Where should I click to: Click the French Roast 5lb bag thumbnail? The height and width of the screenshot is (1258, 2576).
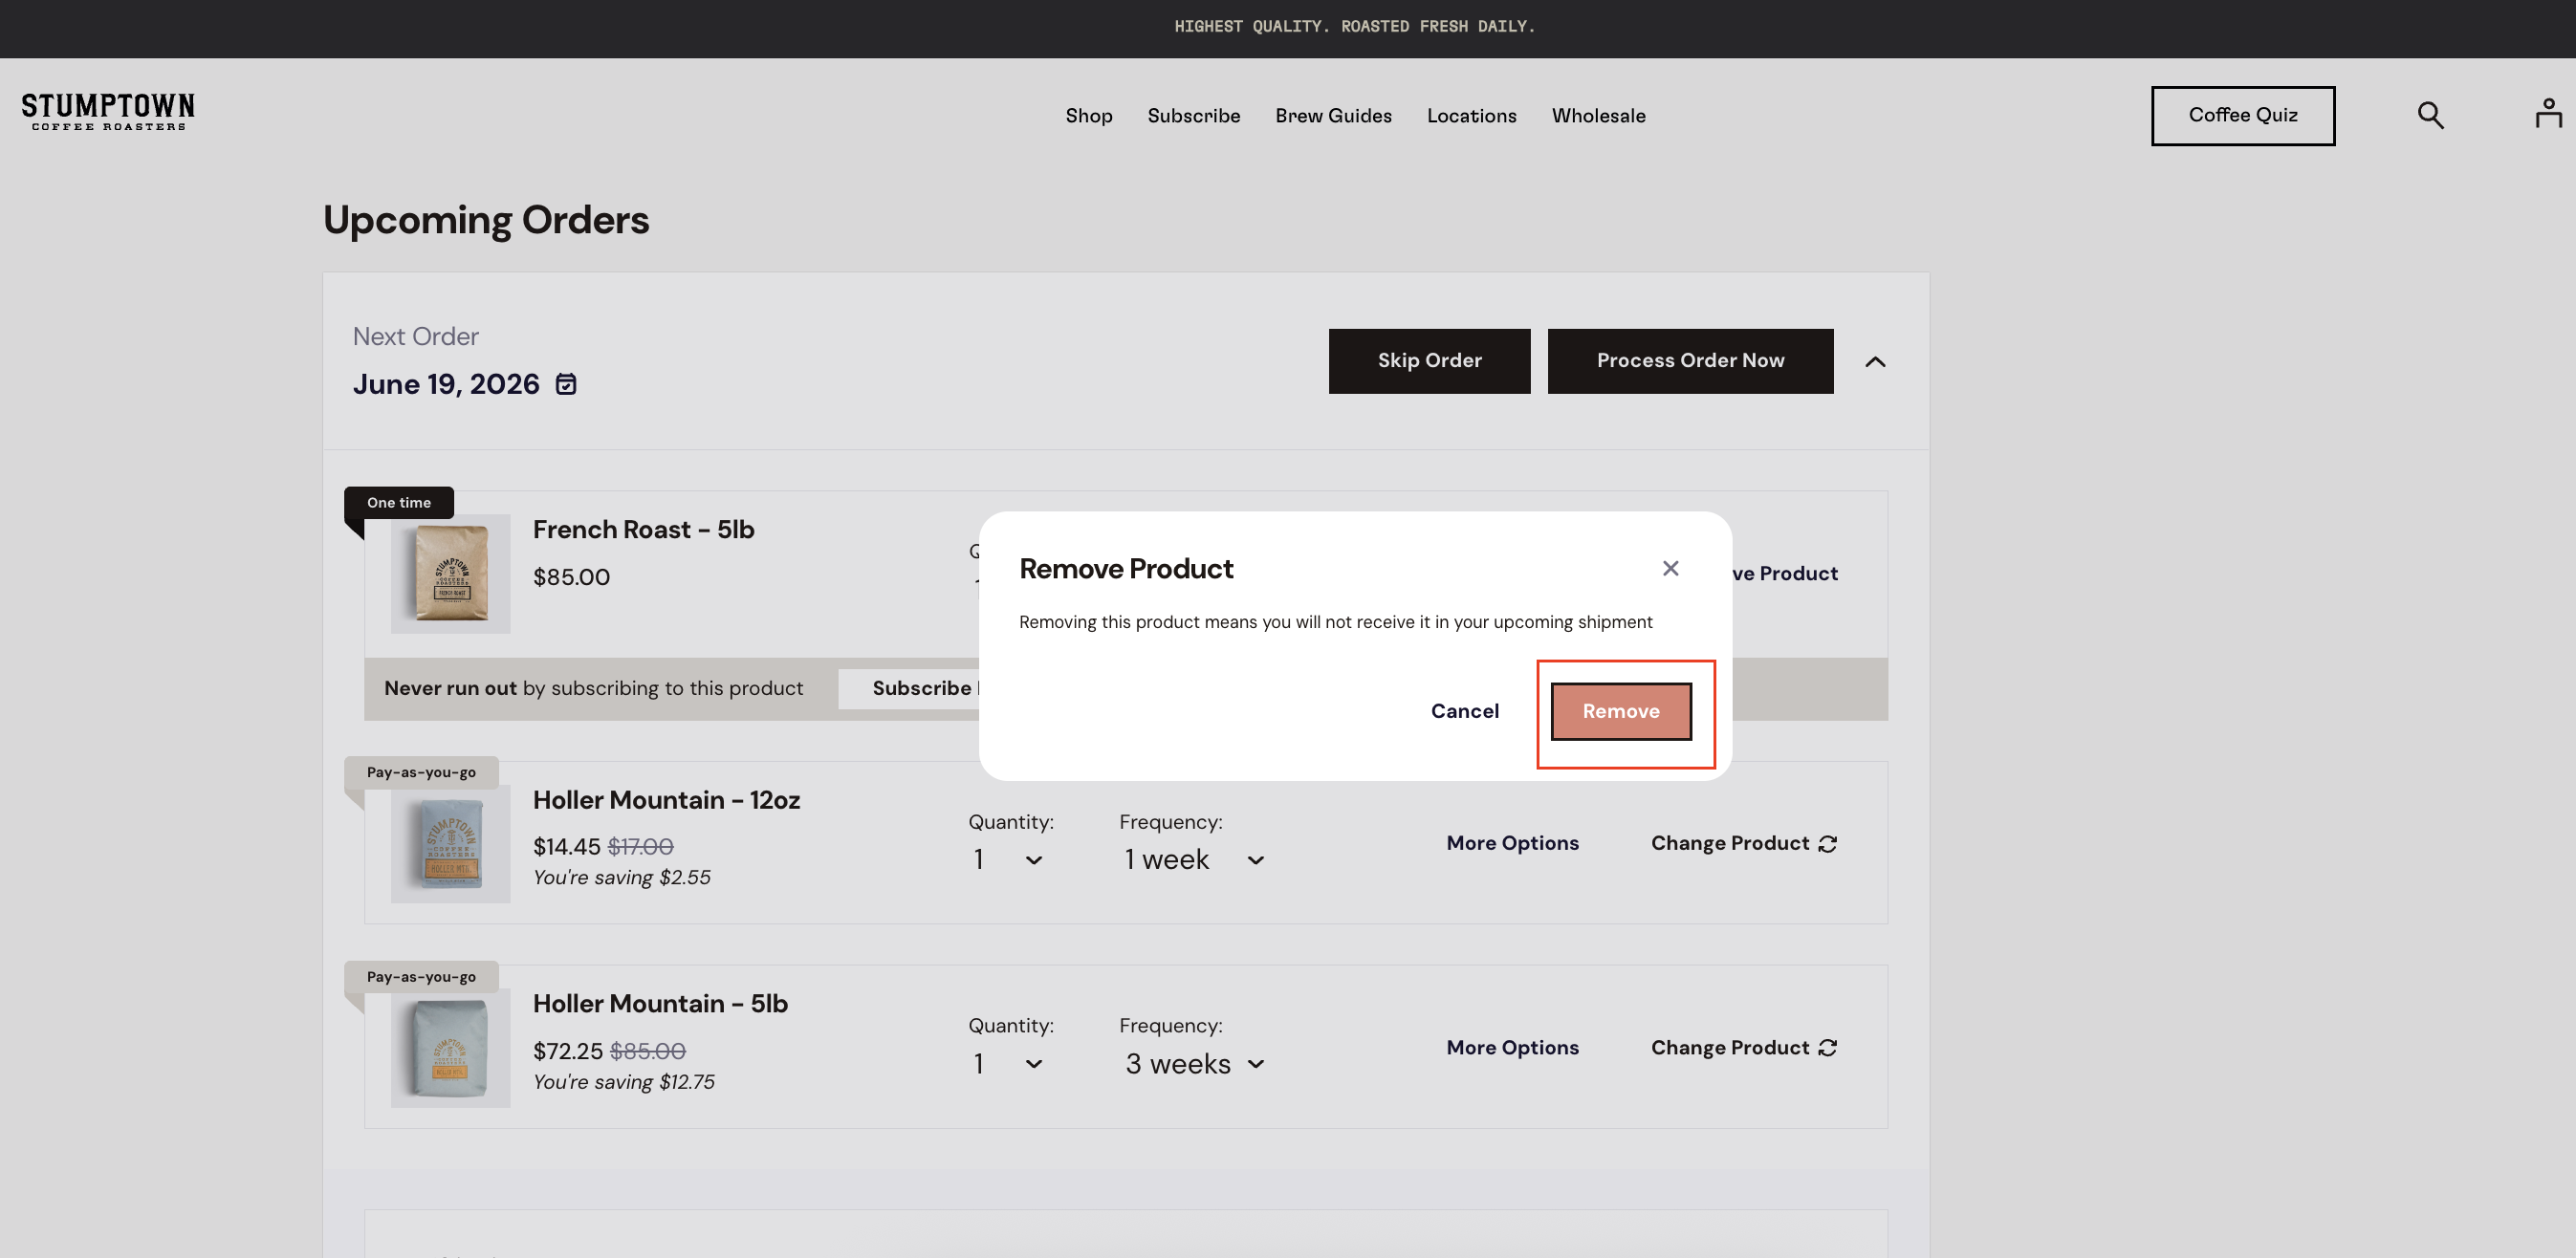[450, 573]
